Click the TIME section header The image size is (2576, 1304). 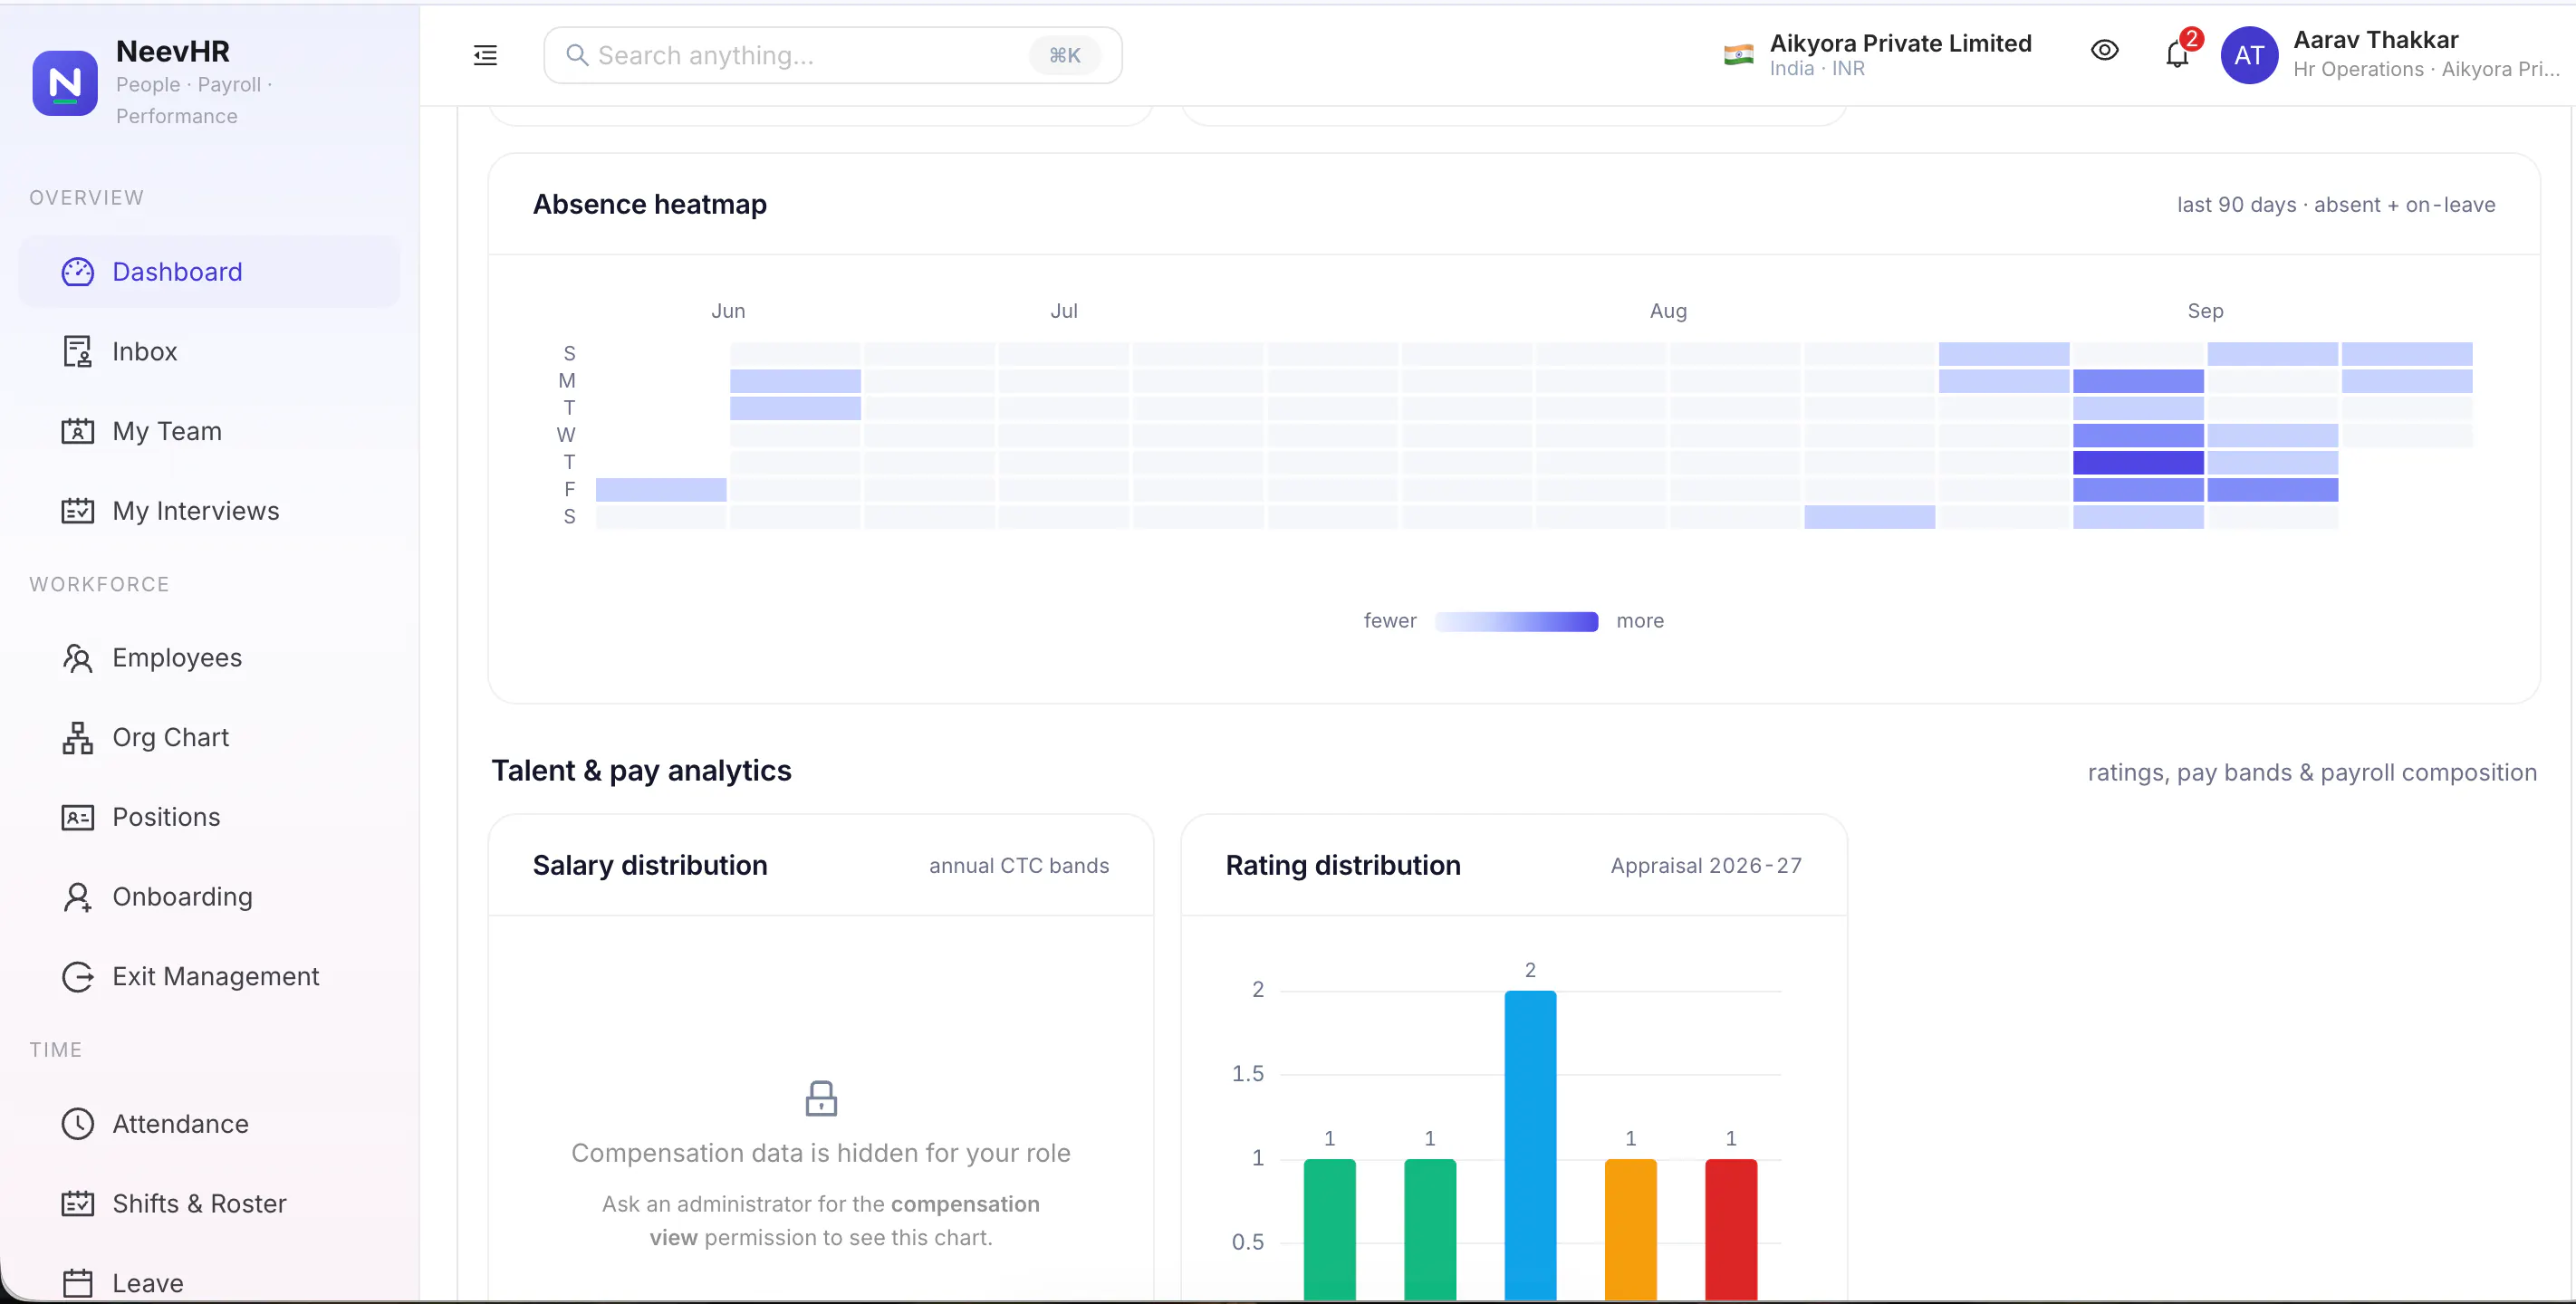55,1050
